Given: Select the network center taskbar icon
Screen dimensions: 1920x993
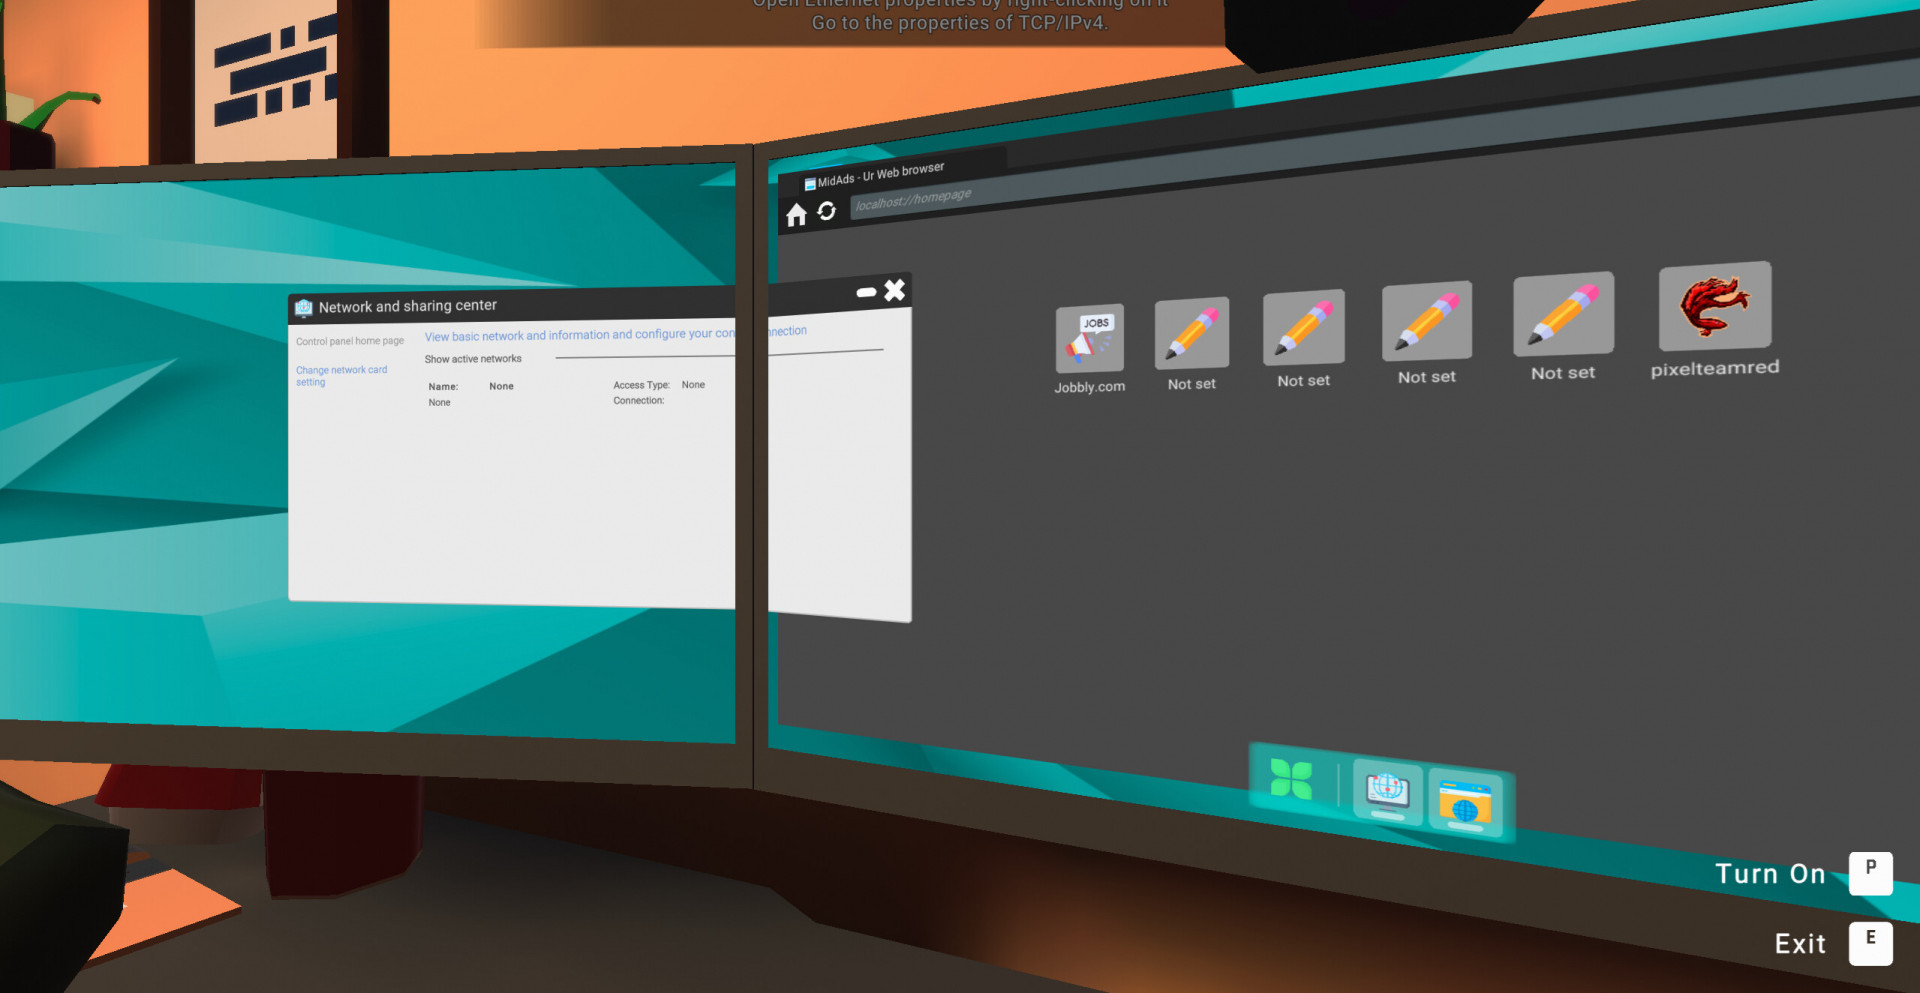Looking at the screenshot, I should [x=1387, y=791].
